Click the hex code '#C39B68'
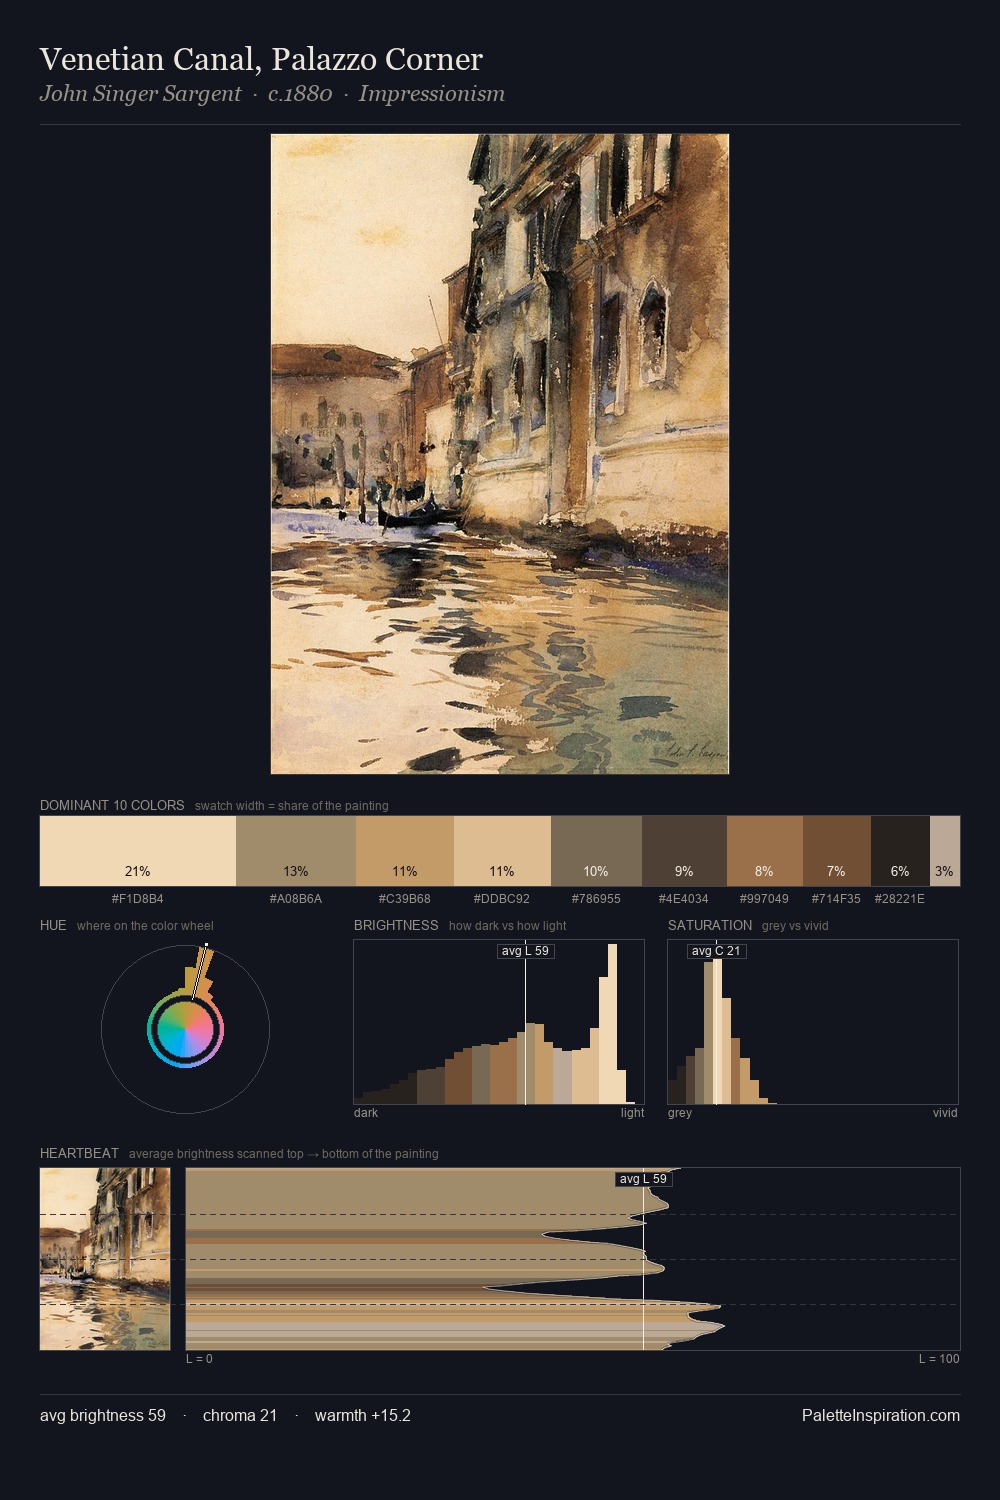Screen dimensions: 1000x1500 coord(405,899)
